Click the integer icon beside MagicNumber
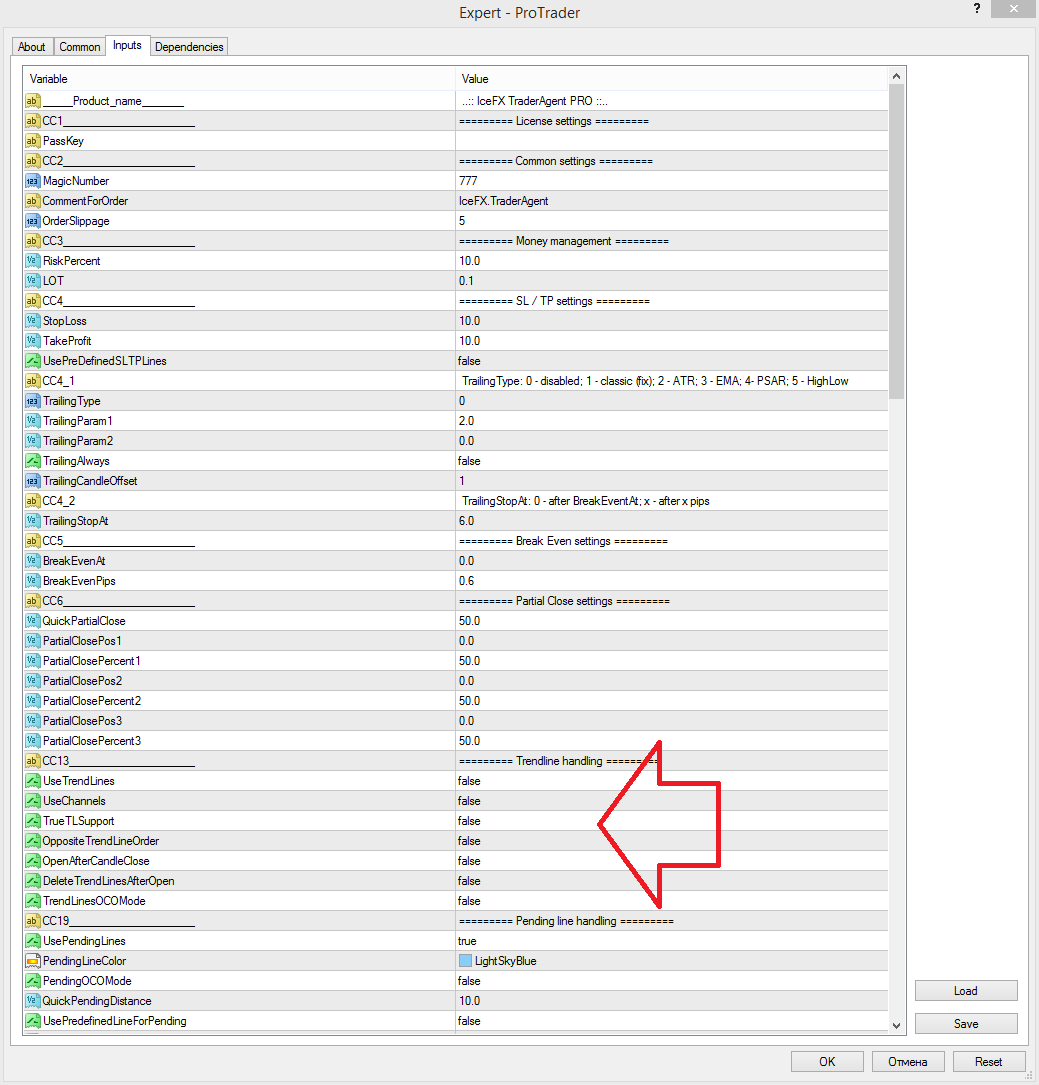 [x=33, y=181]
